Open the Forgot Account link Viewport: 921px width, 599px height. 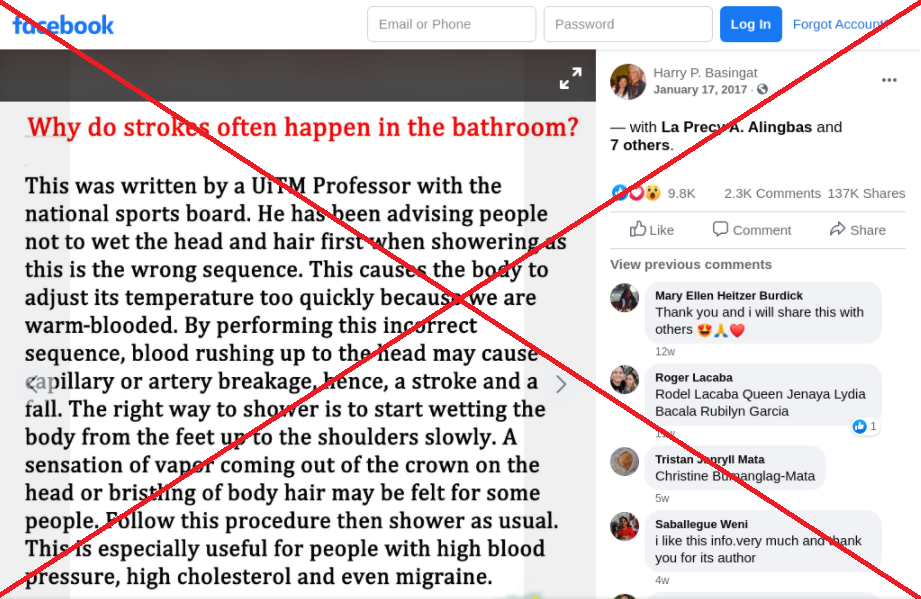[840, 24]
